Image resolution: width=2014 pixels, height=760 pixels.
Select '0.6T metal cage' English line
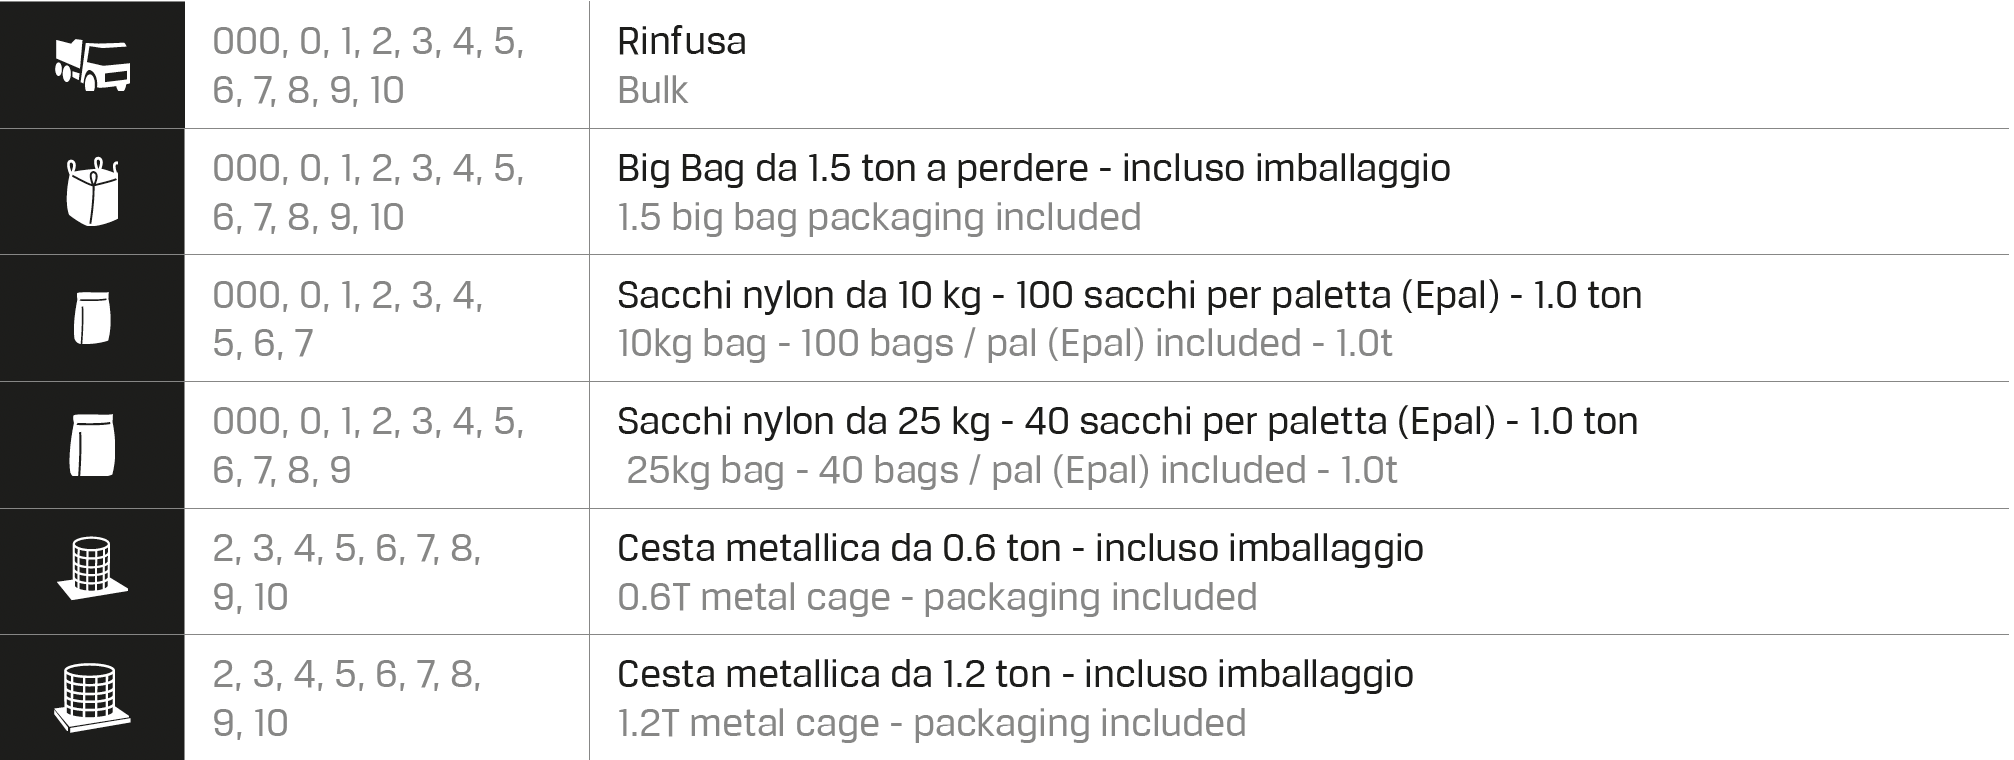point(936,597)
